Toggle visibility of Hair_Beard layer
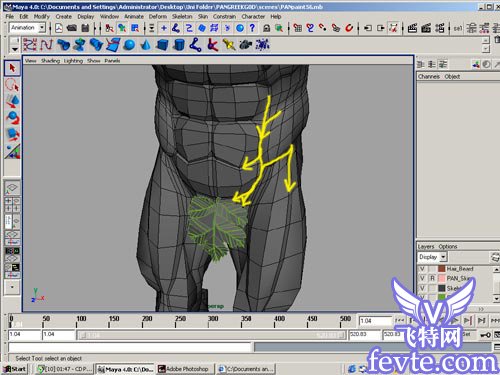 tap(422, 269)
